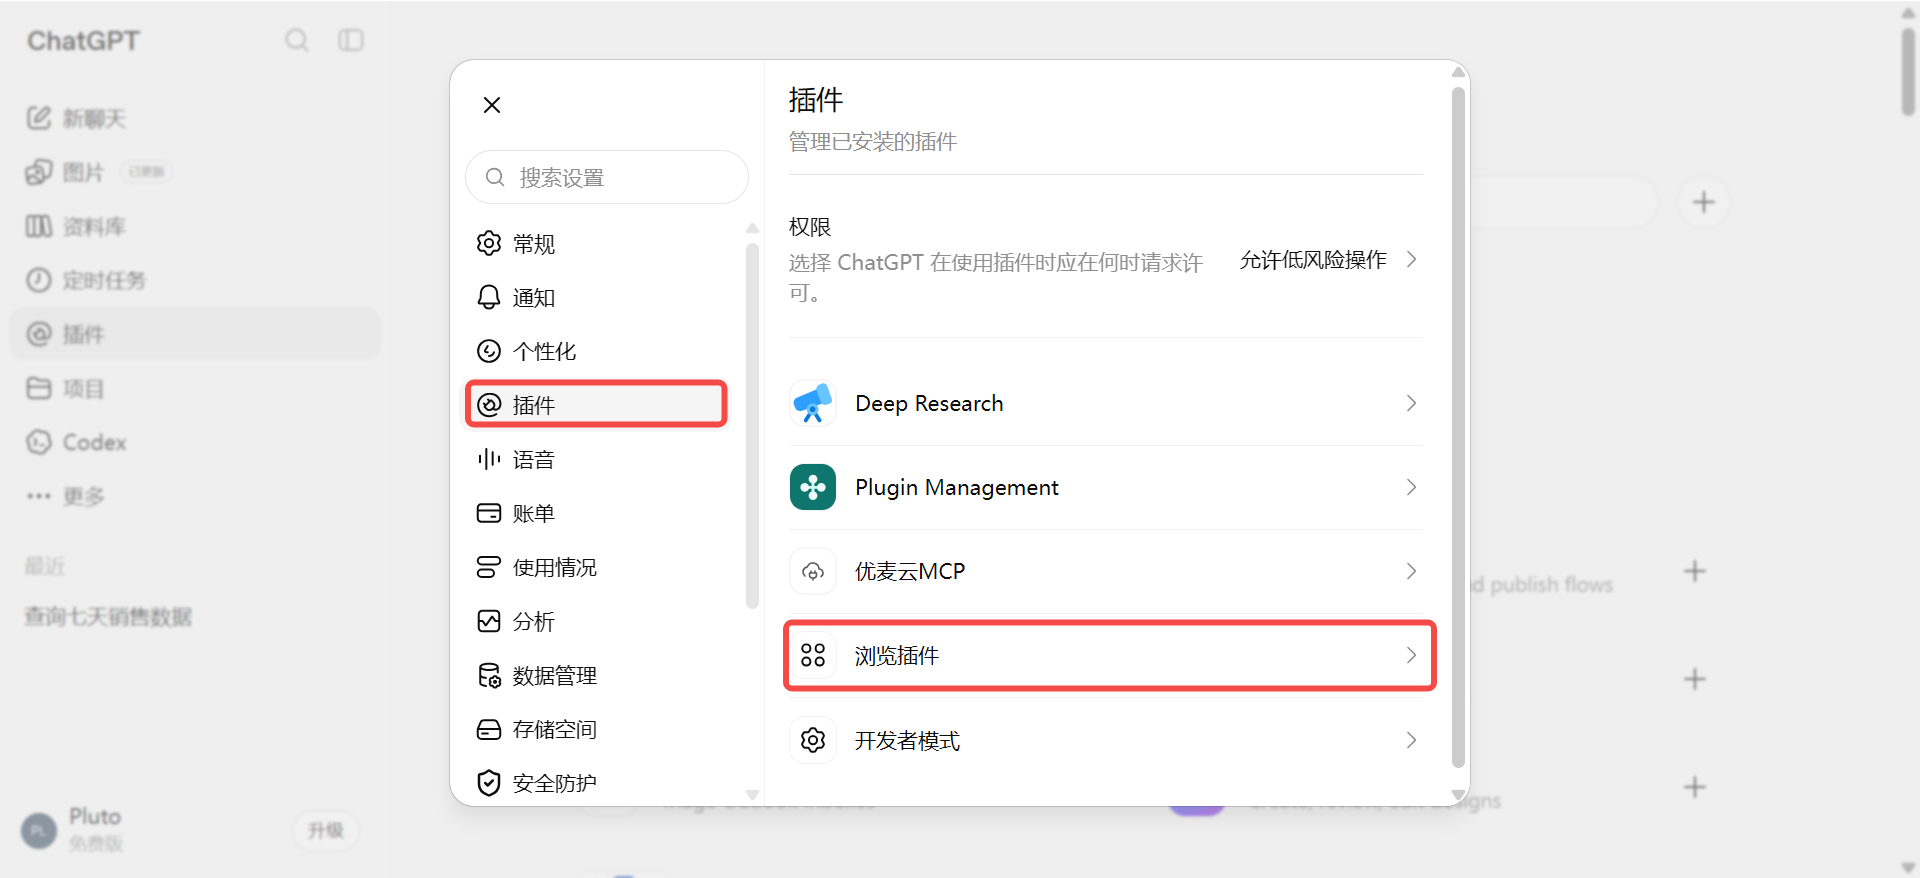Switch to the 通知 settings tab

point(597,297)
